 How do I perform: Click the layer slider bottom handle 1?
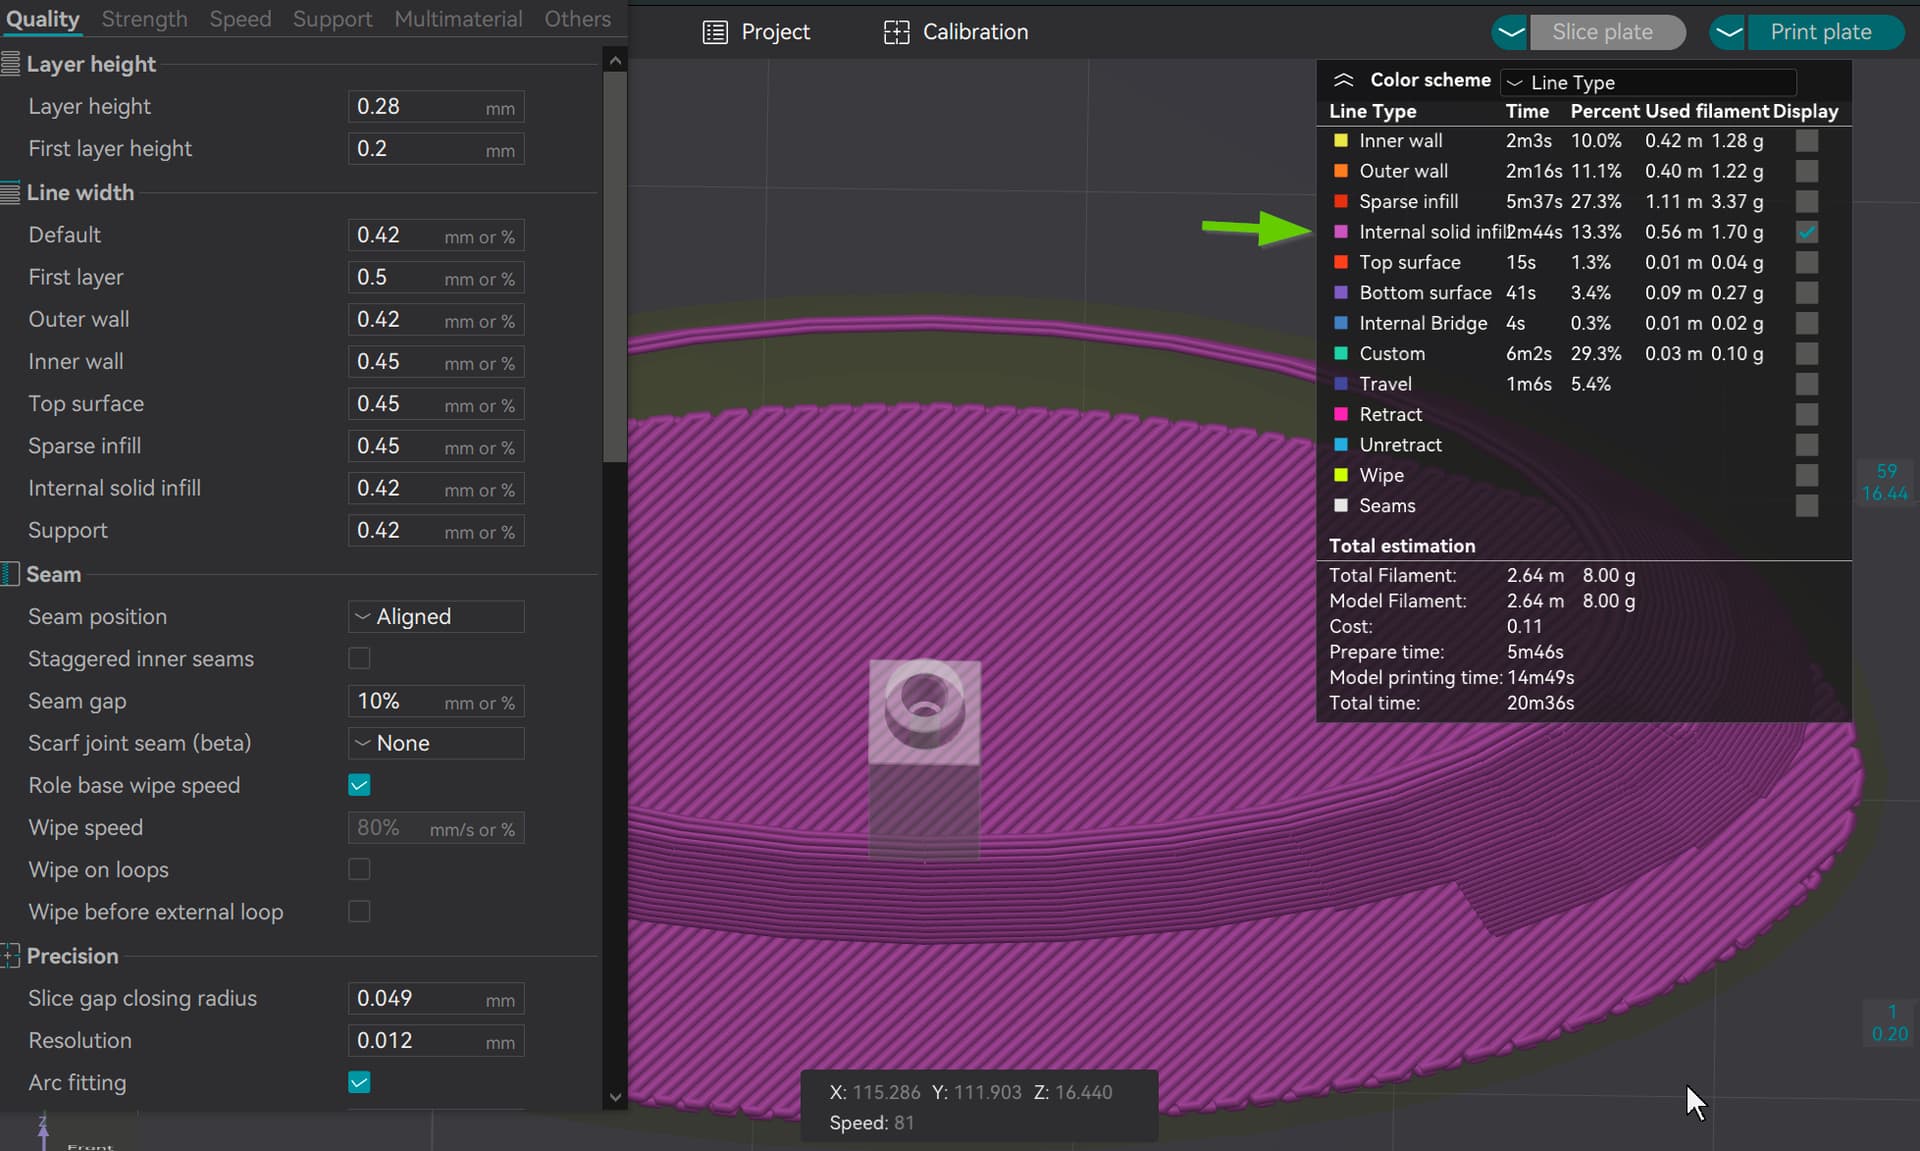tap(1890, 1022)
